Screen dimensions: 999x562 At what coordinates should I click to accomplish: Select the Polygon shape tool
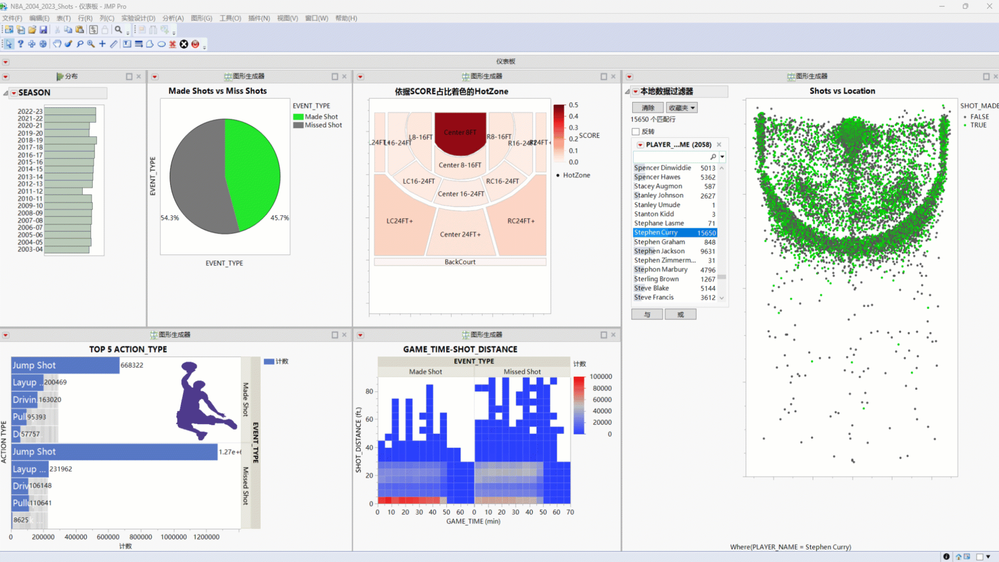coord(150,44)
